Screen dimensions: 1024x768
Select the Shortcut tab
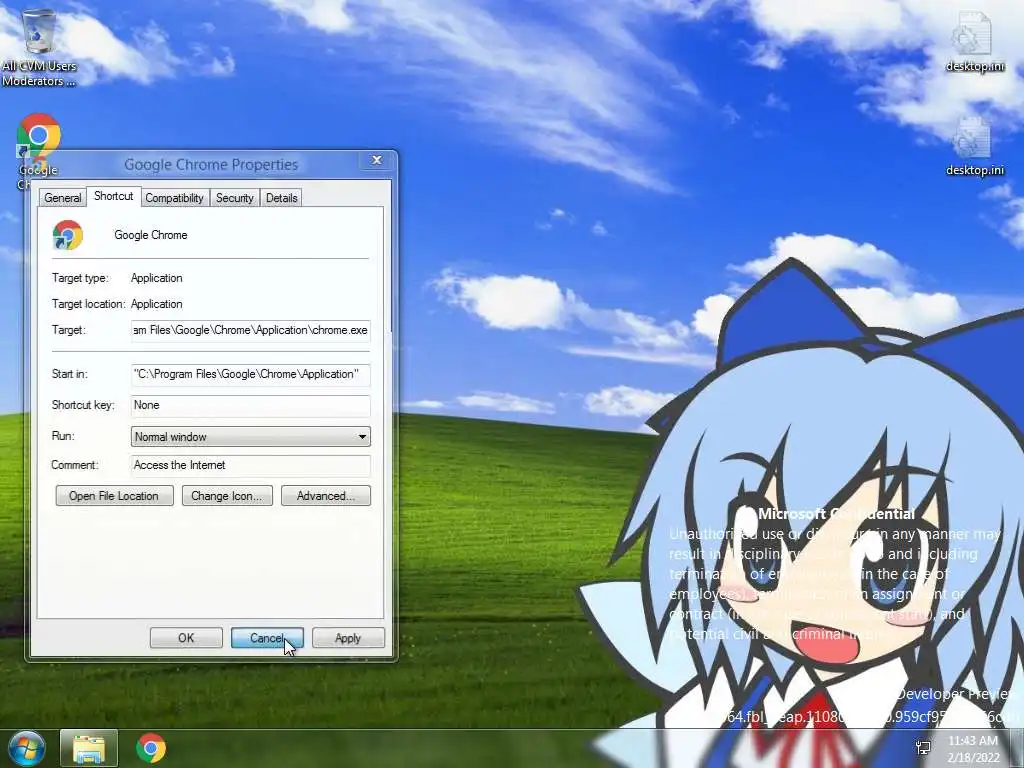[114, 196]
